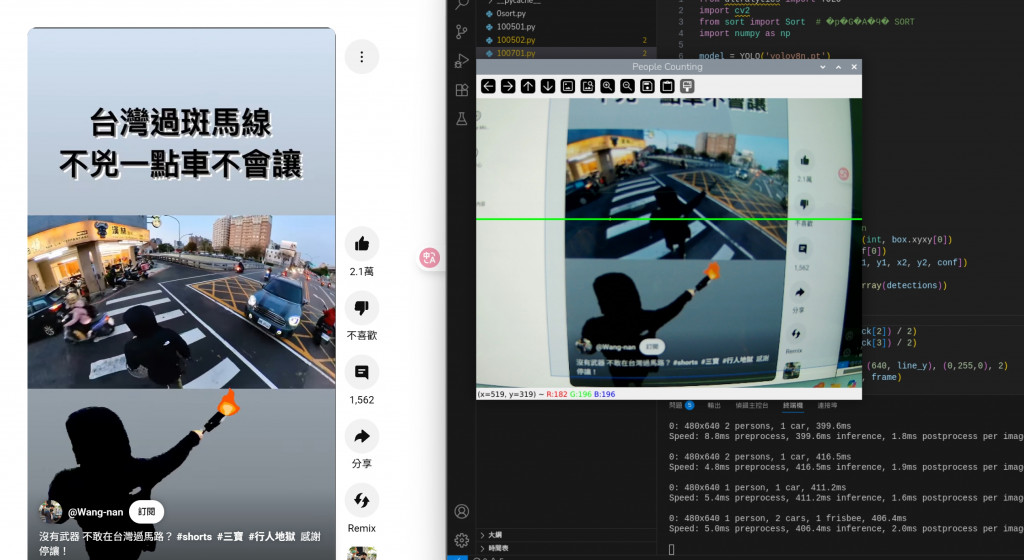Screen dimensions: 1024x560
Task: Open the Short's three-dot more menu
Action: coord(362,57)
